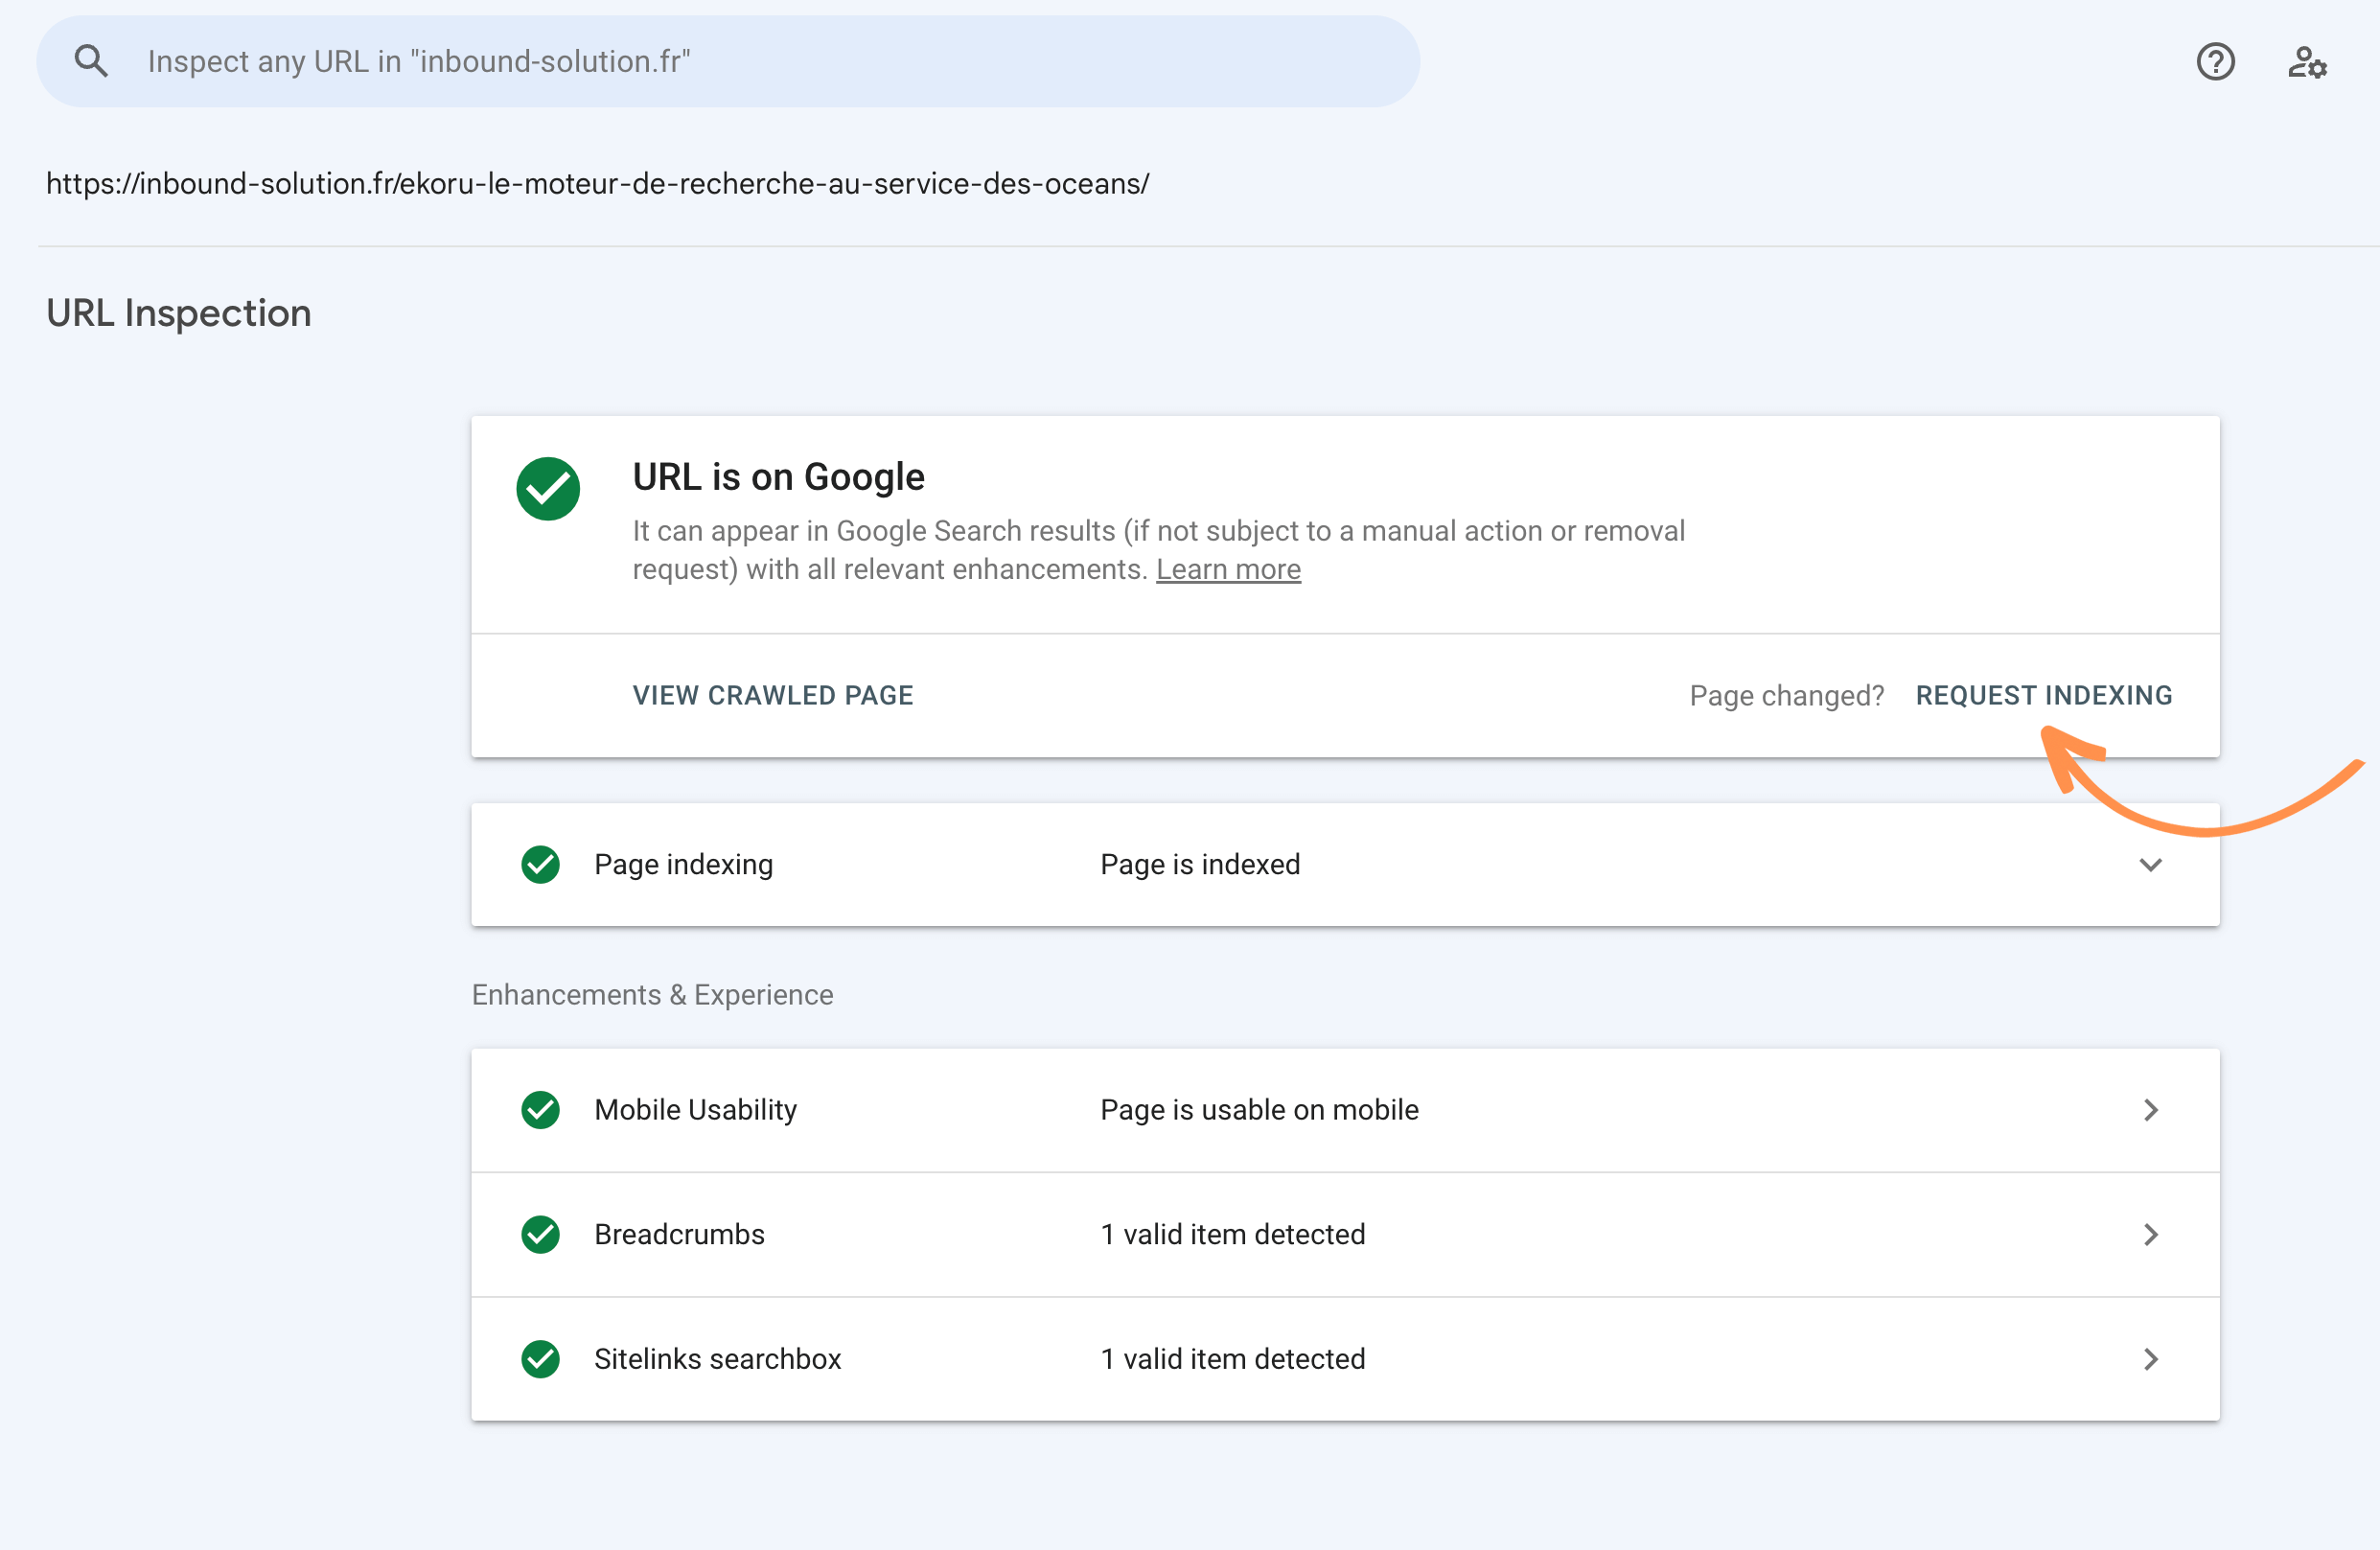The width and height of the screenshot is (2380, 1550).
Task: Click the 'Sitelinks searchbox' label
Action: (x=717, y=1359)
